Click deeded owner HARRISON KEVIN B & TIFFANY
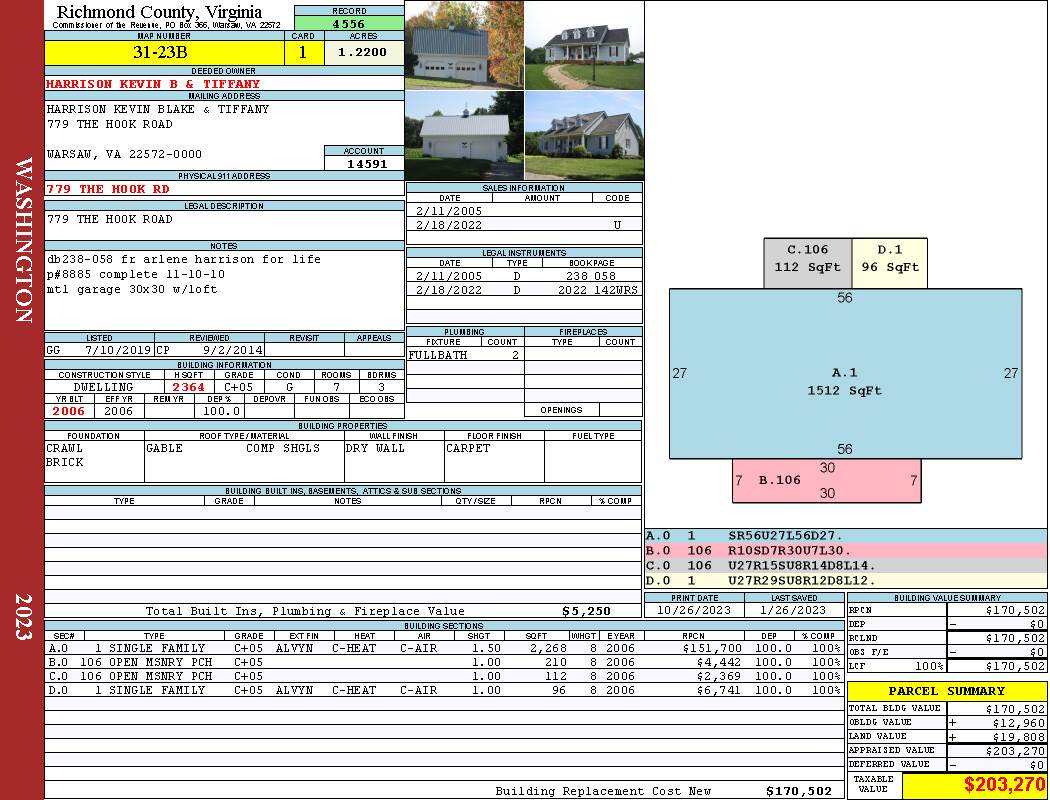This screenshot has height=800, width=1050. point(153,84)
